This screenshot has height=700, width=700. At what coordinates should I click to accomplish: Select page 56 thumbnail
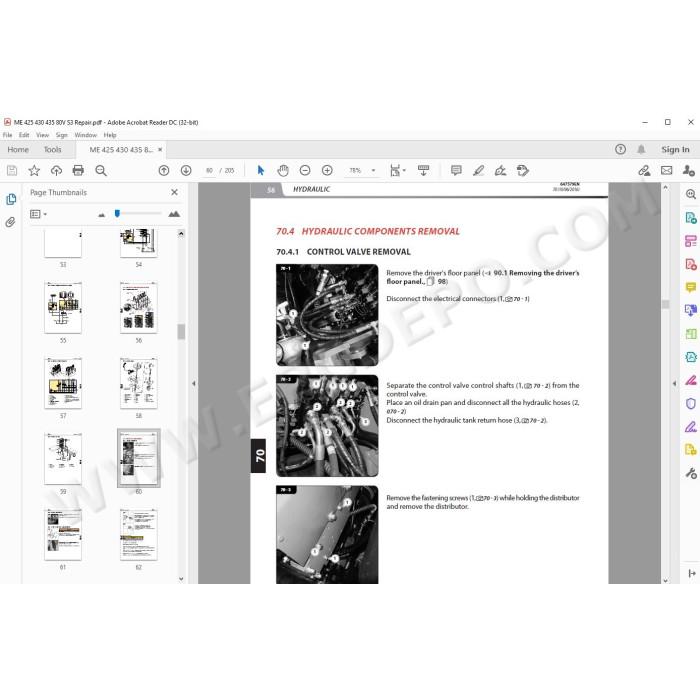[x=139, y=308]
